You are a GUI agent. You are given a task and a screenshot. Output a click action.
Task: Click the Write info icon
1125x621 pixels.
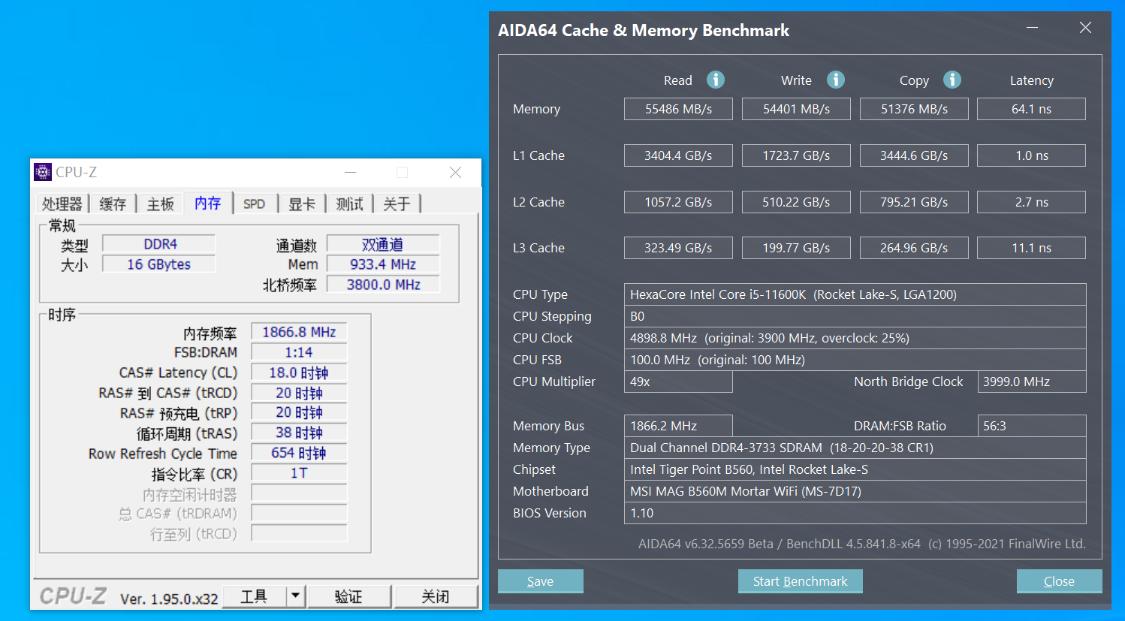[836, 80]
